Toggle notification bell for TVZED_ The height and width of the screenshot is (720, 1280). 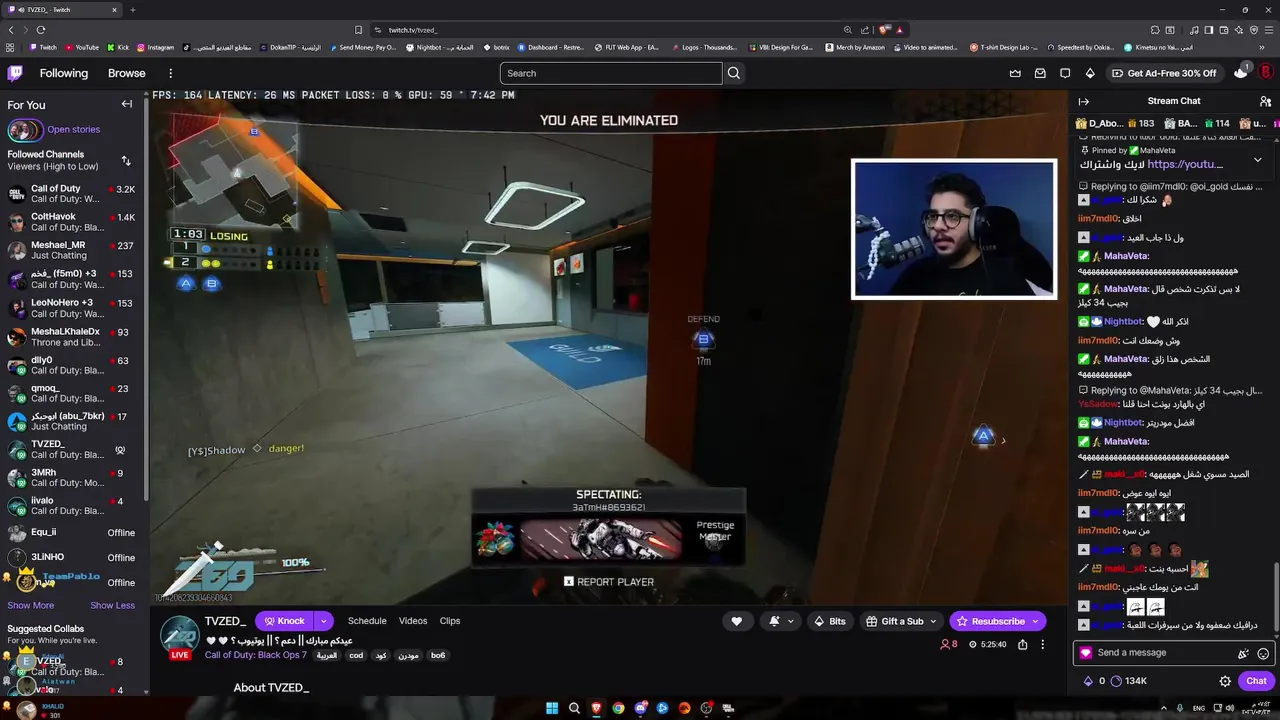click(774, 621)
